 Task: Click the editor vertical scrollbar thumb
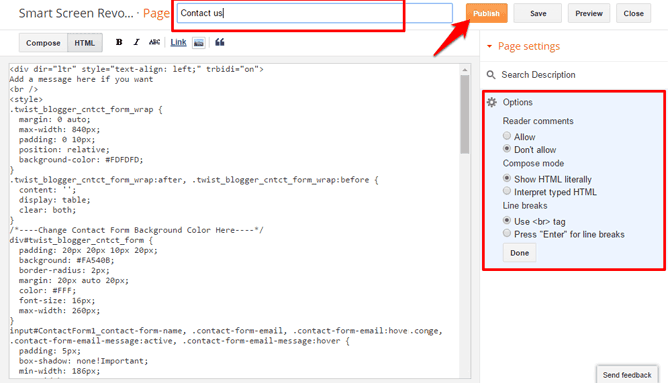point(465,114)
